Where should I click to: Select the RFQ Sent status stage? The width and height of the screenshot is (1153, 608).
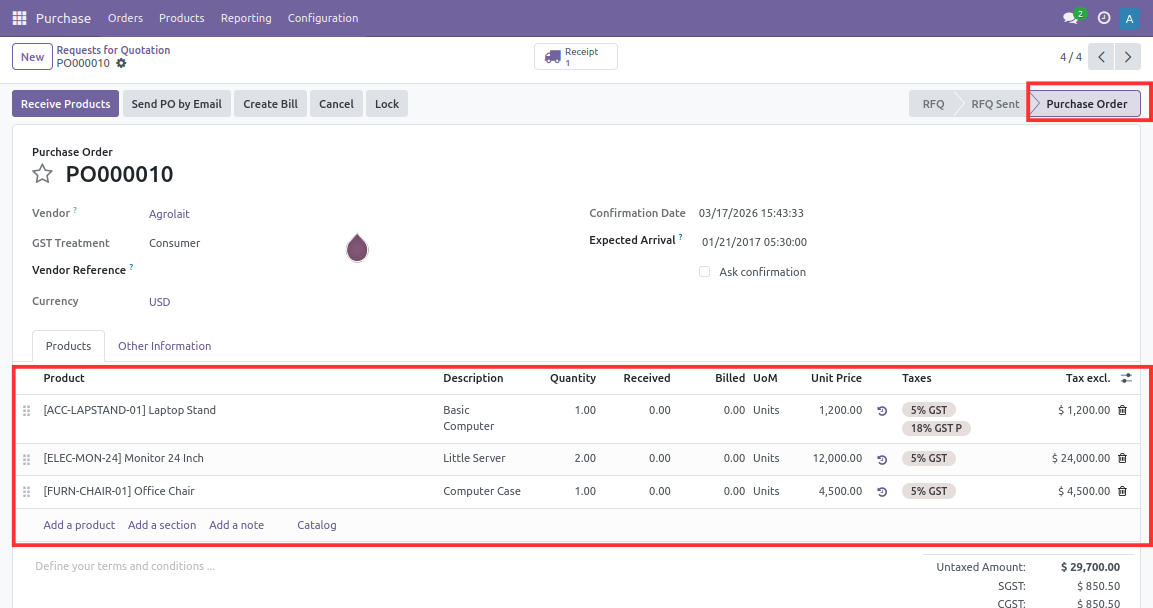tap(995, 104)
